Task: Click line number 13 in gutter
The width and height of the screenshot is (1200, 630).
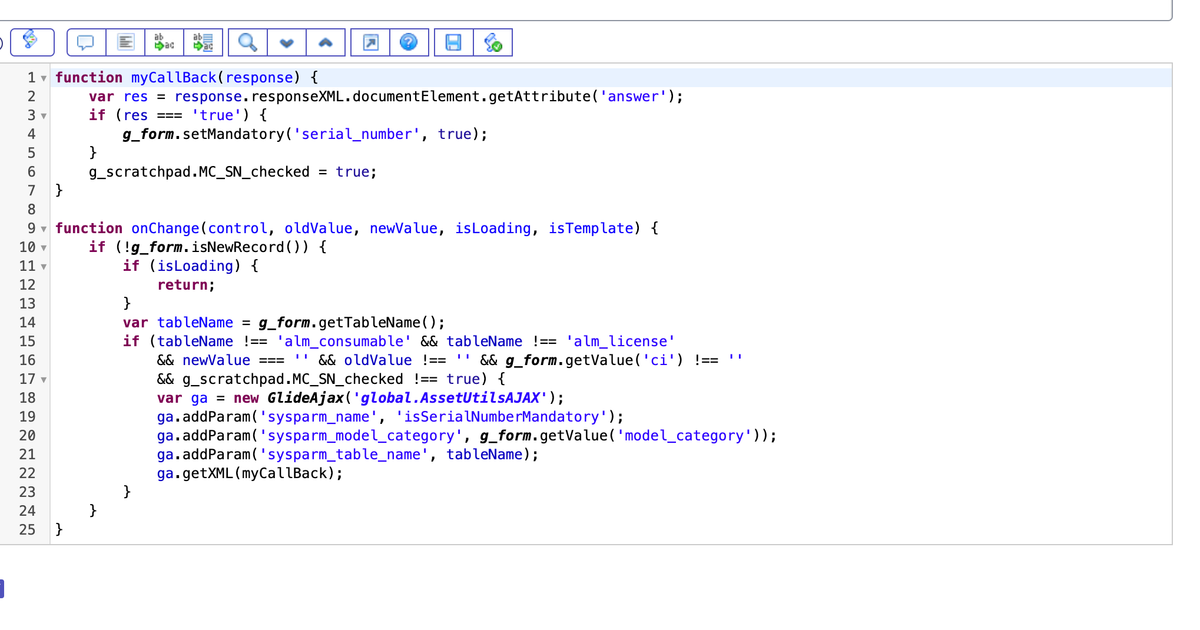Action: tap(27, 304)
